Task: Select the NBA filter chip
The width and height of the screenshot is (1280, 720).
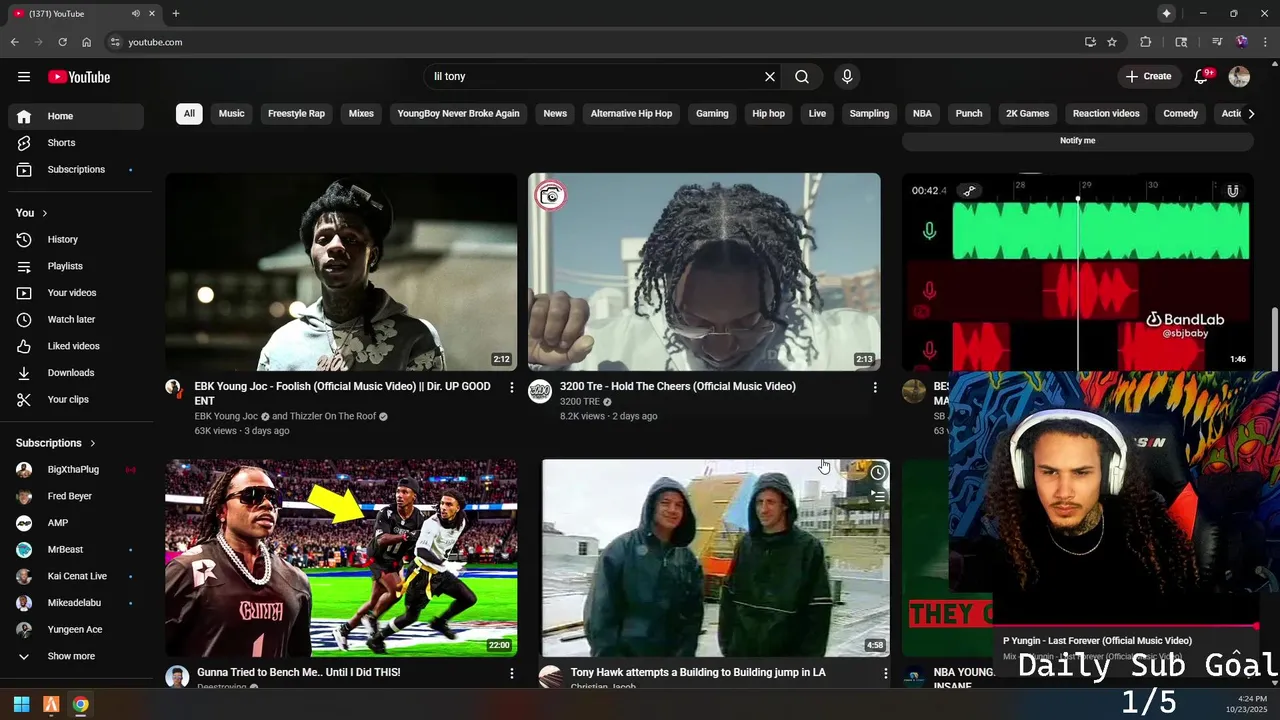Action: click(922, 114)
